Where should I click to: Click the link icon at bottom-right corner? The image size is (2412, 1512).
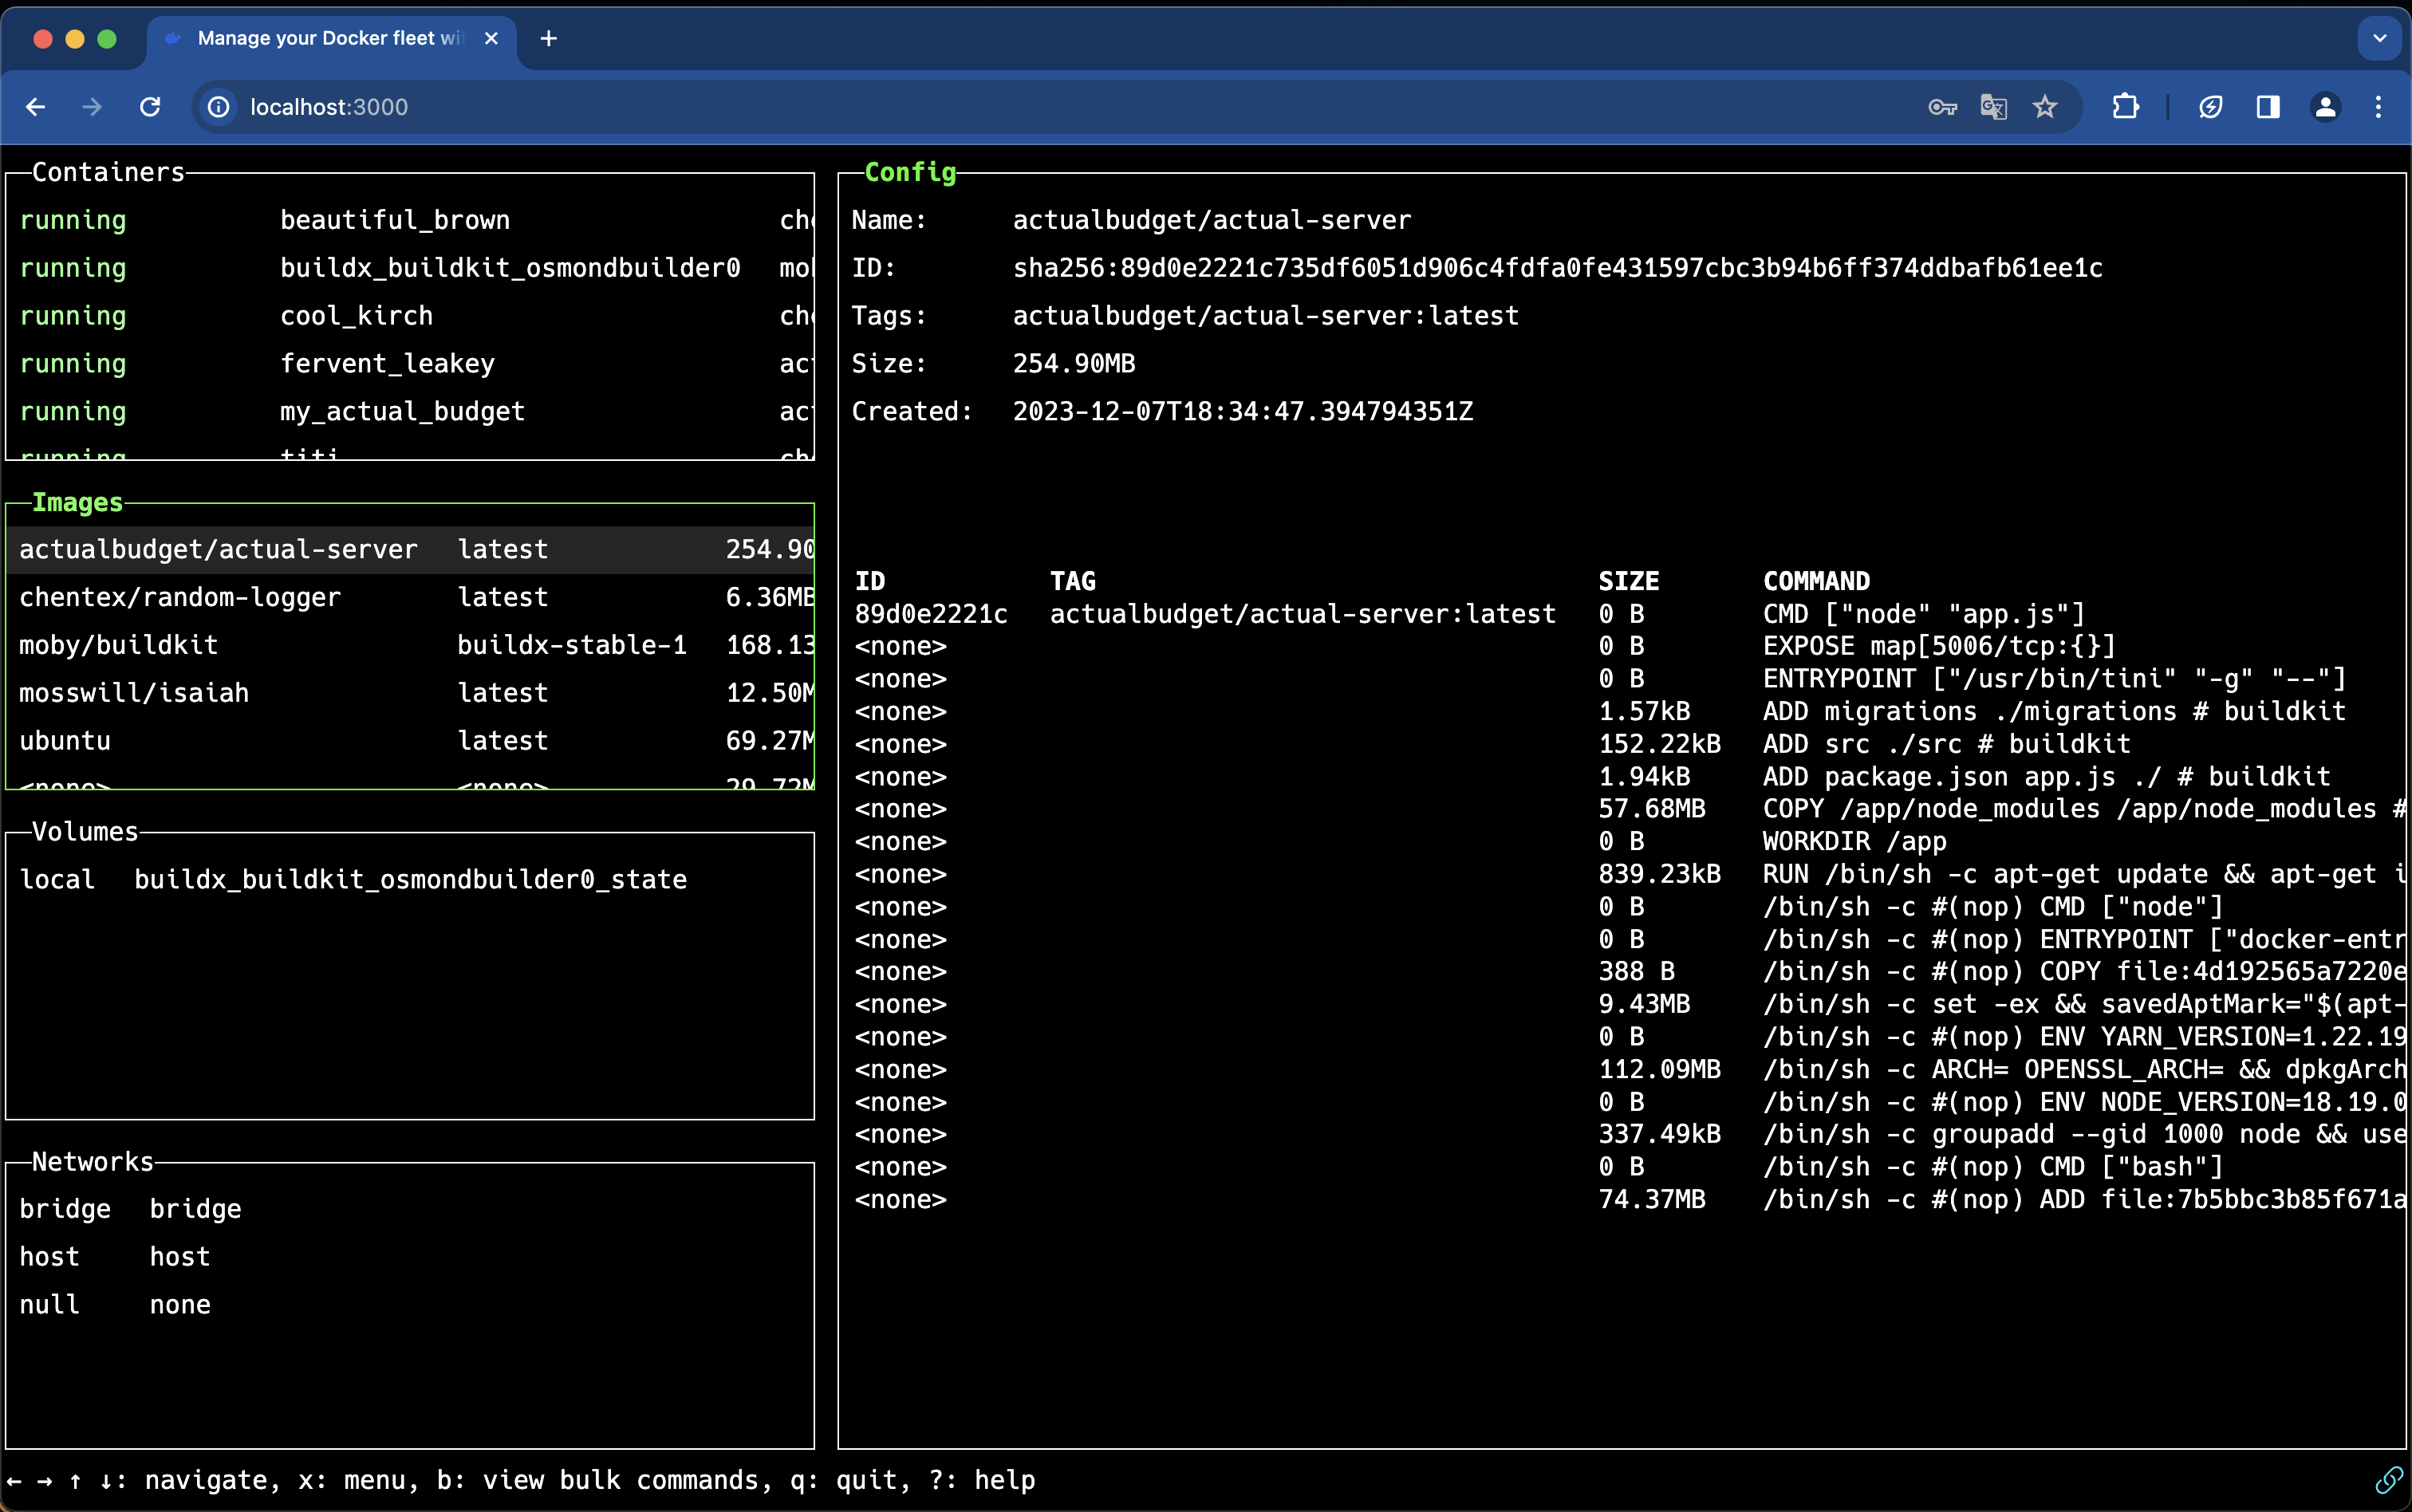[2388, 1479]
